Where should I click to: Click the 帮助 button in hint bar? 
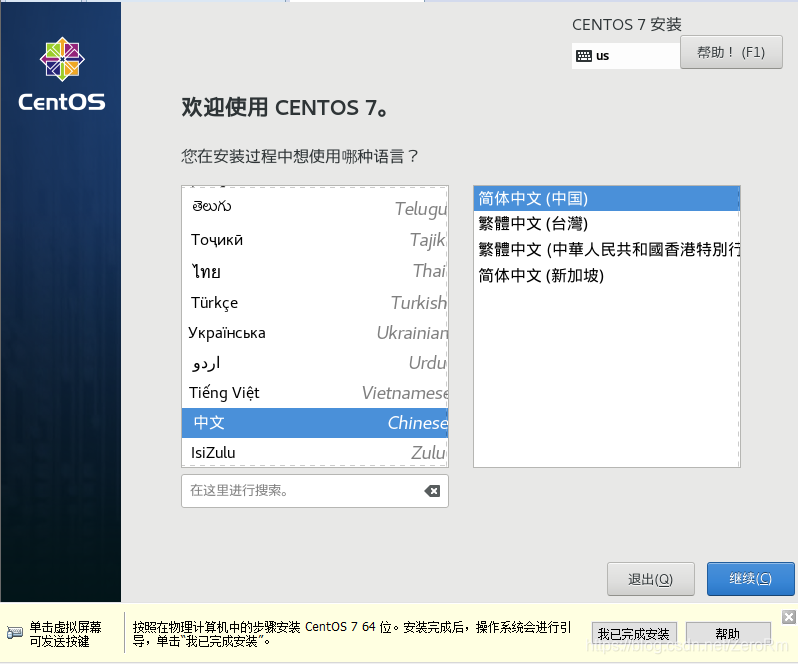point(728,634)
